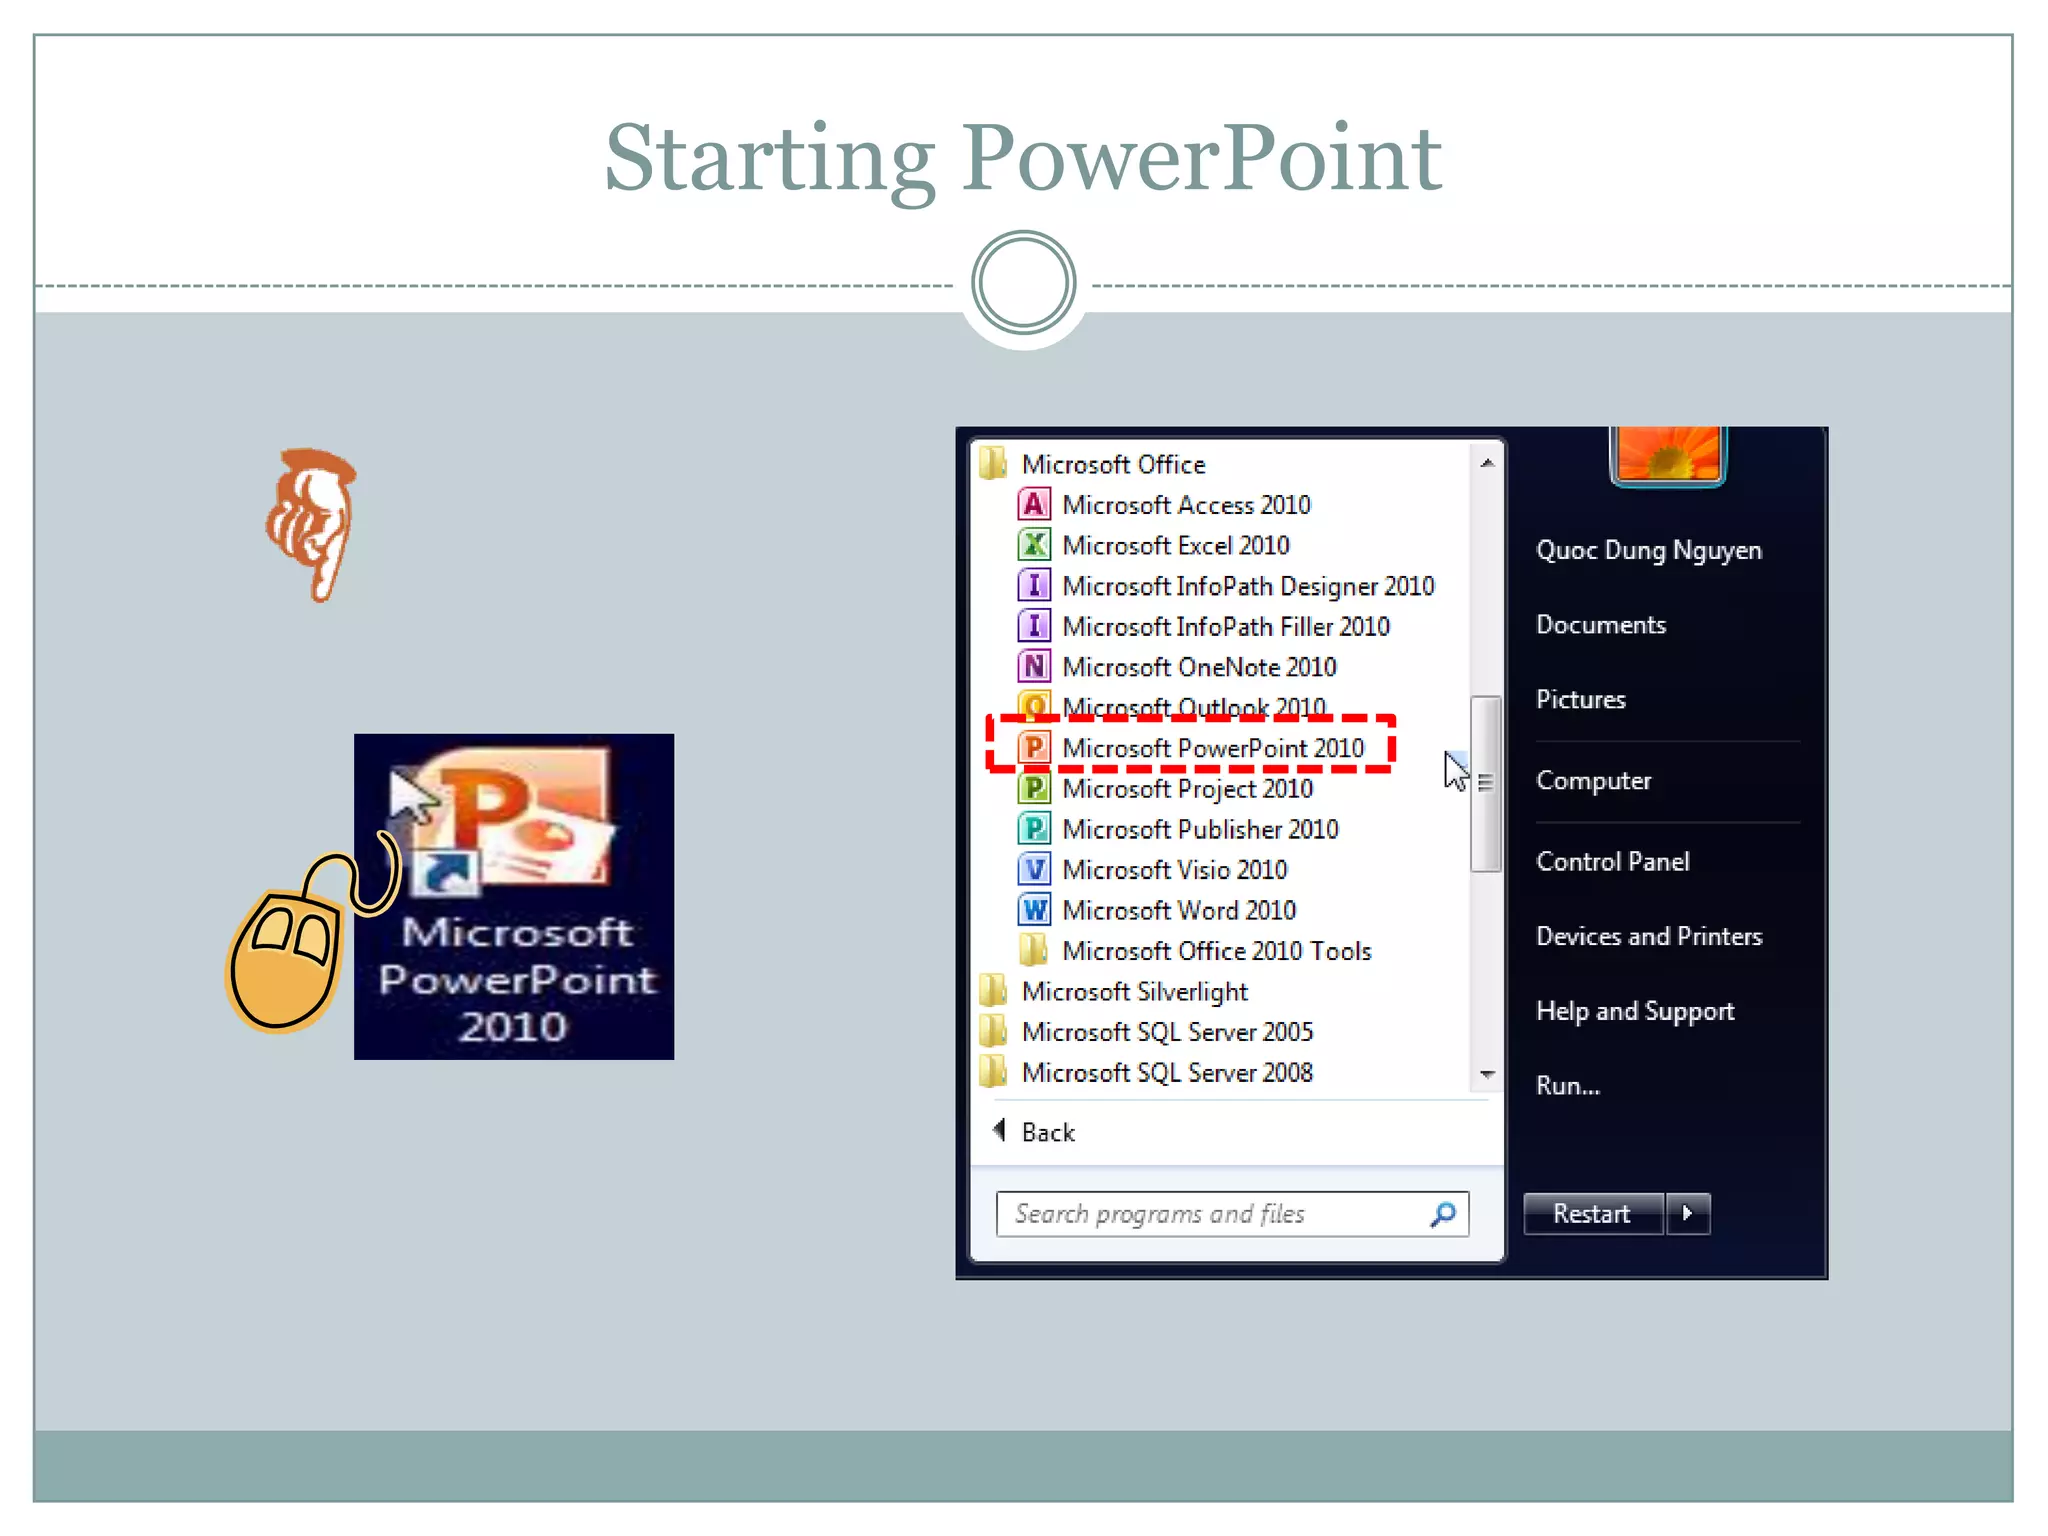Collapse the Microsoft Office folder
Screen dimensions: 2048x1536
(x=1112, y=465)
